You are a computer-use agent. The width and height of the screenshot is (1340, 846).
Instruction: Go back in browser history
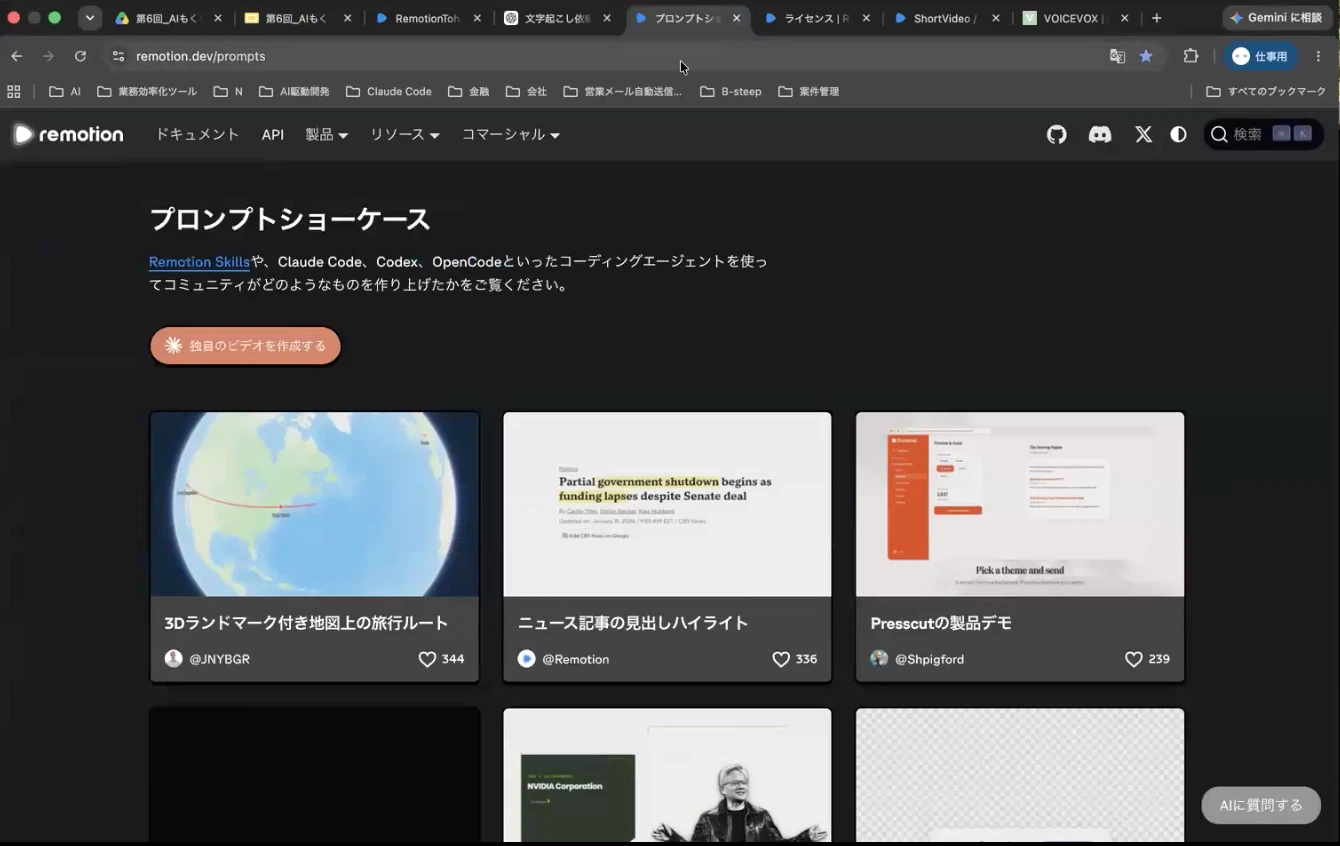(17, 56)
